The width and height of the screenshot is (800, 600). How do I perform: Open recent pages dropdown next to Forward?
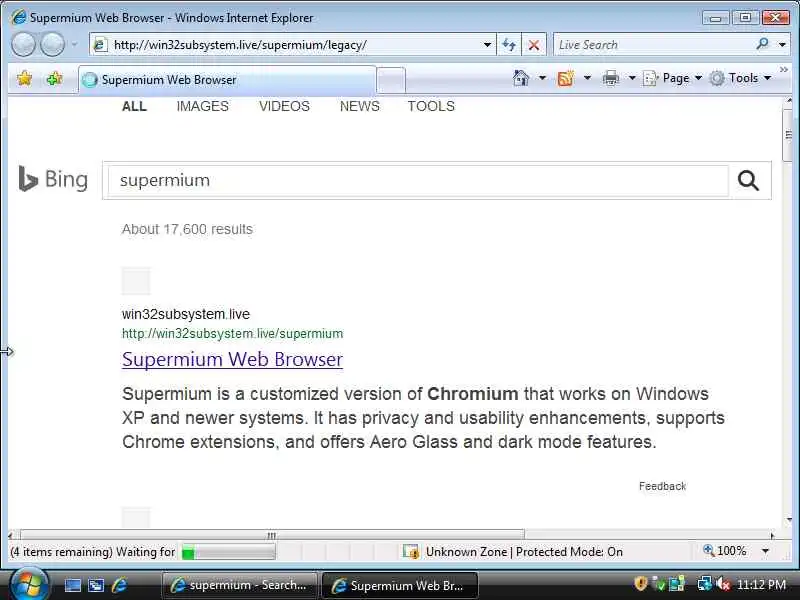(x=74, y=44)
